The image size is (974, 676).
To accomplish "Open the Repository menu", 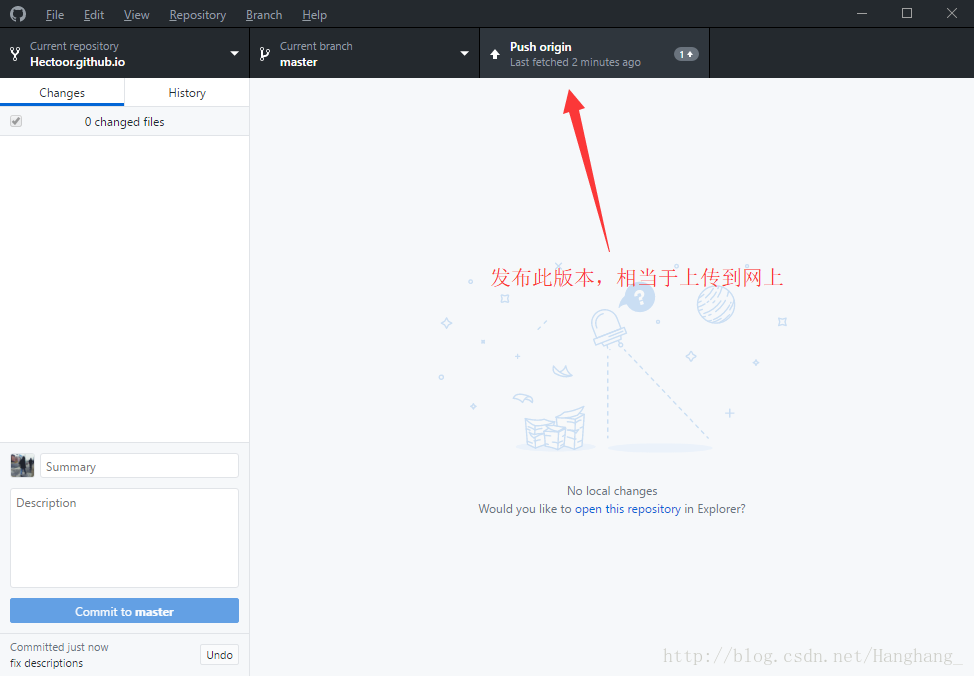I will pyautogui.click(x=198, y=14).
